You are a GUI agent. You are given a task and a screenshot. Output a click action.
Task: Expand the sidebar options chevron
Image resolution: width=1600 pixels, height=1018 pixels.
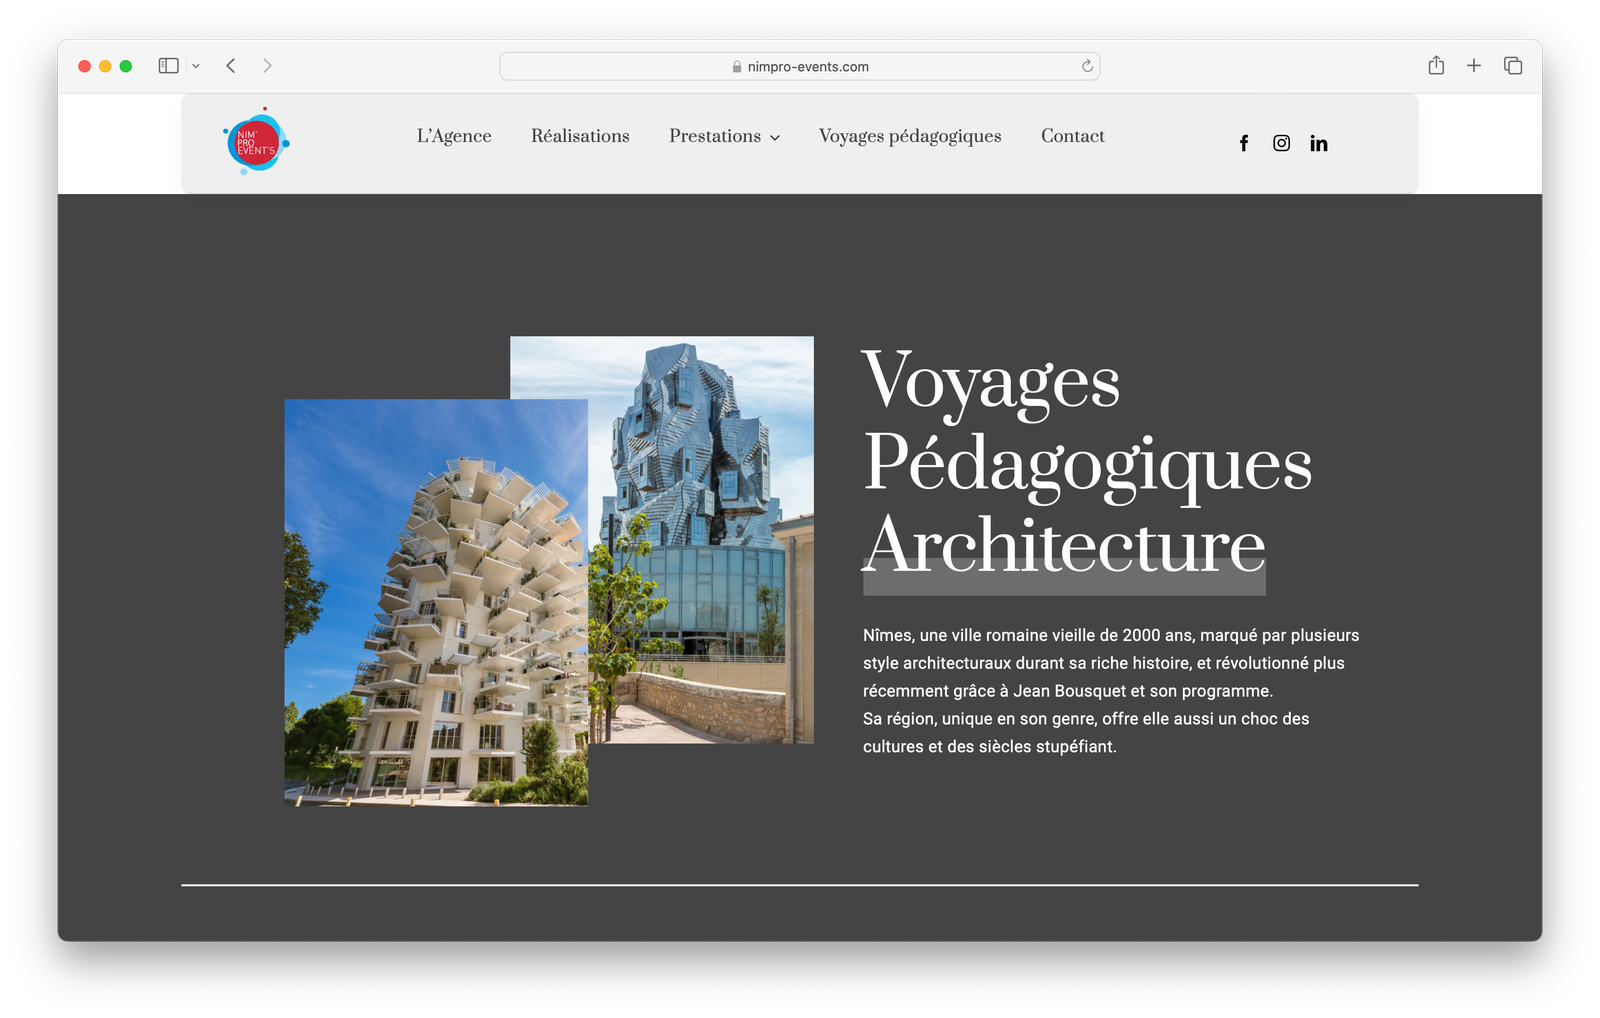point(196,66)
